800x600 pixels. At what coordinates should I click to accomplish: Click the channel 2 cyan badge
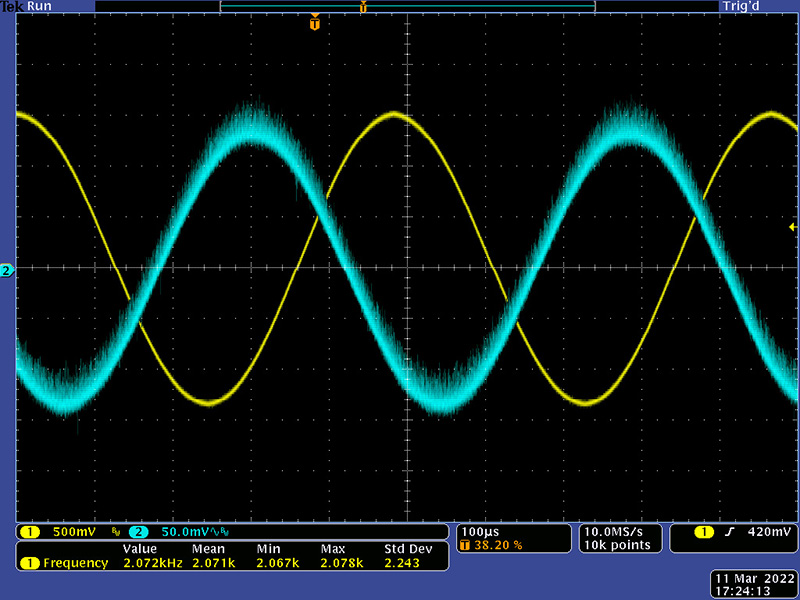pos(138,532)
